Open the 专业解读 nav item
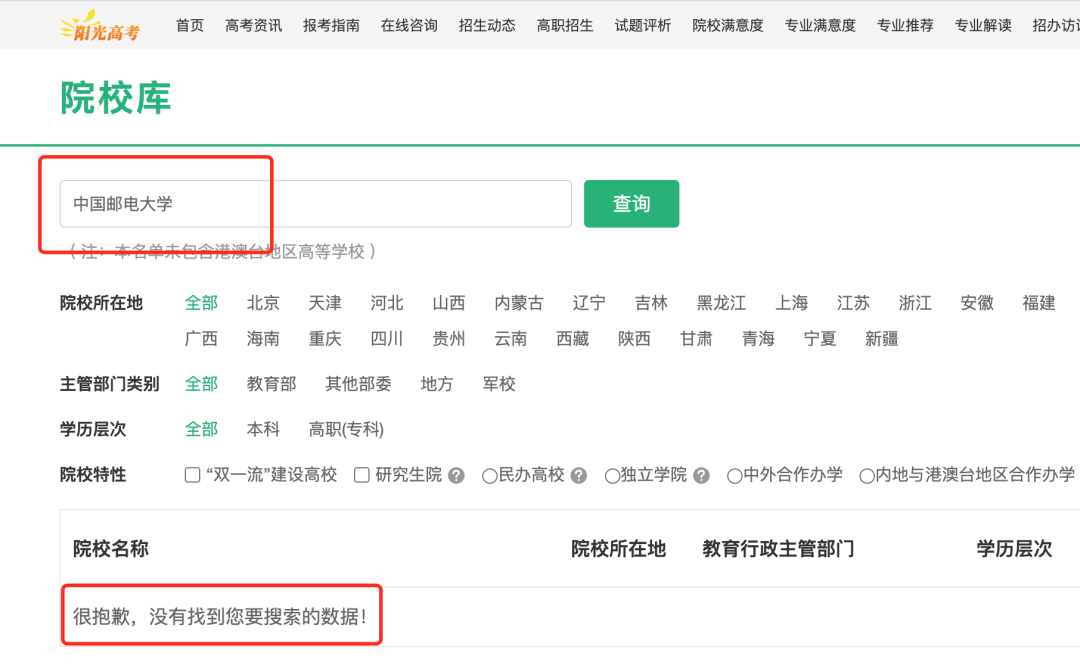 (983, 25)
